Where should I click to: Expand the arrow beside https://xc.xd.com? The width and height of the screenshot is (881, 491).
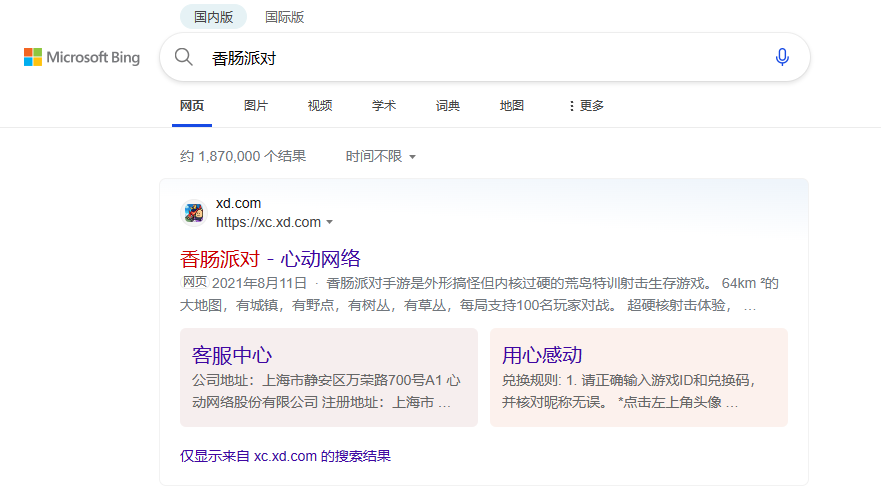point(330,222)
